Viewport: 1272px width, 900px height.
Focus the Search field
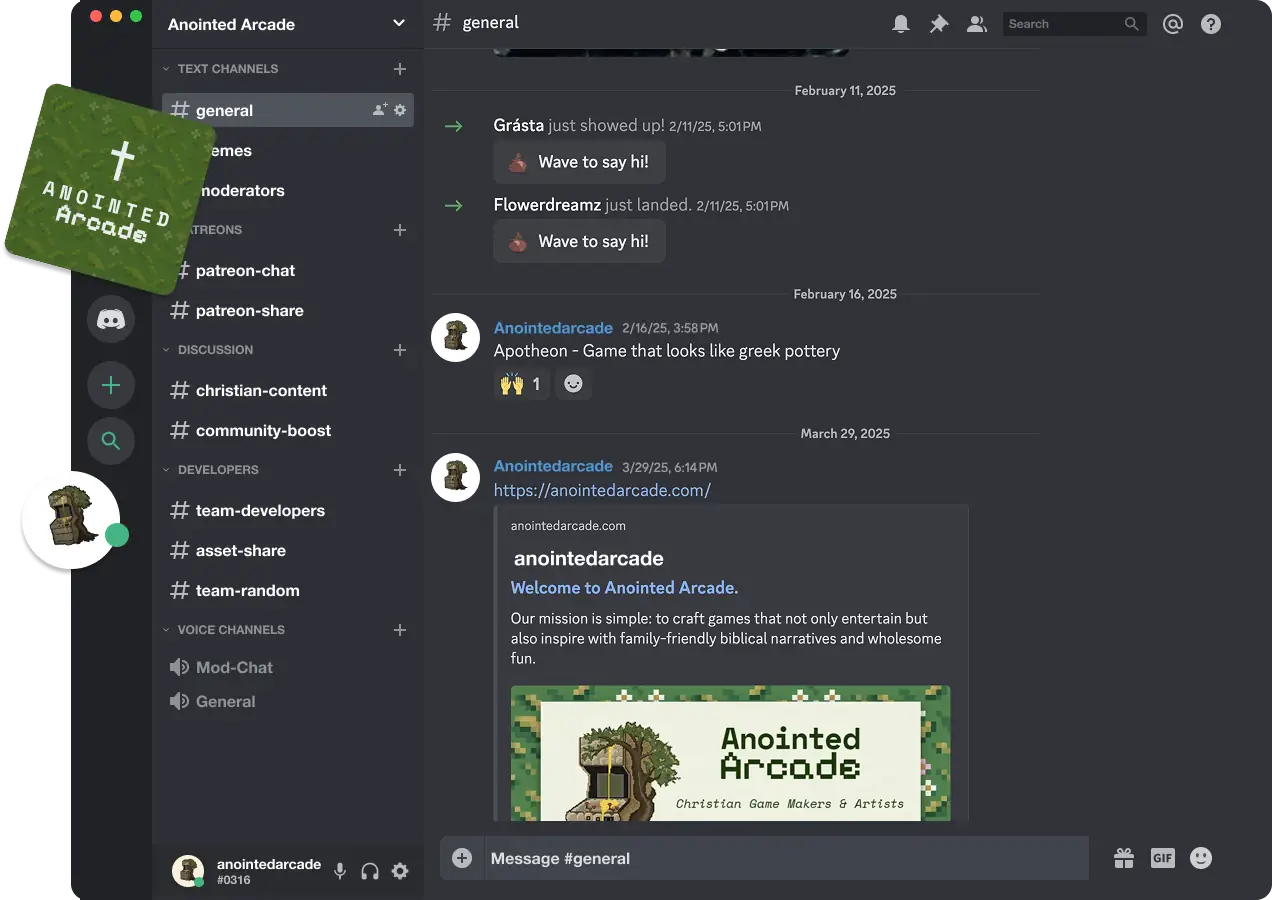pyautogui.click(x=1074, y=24)
